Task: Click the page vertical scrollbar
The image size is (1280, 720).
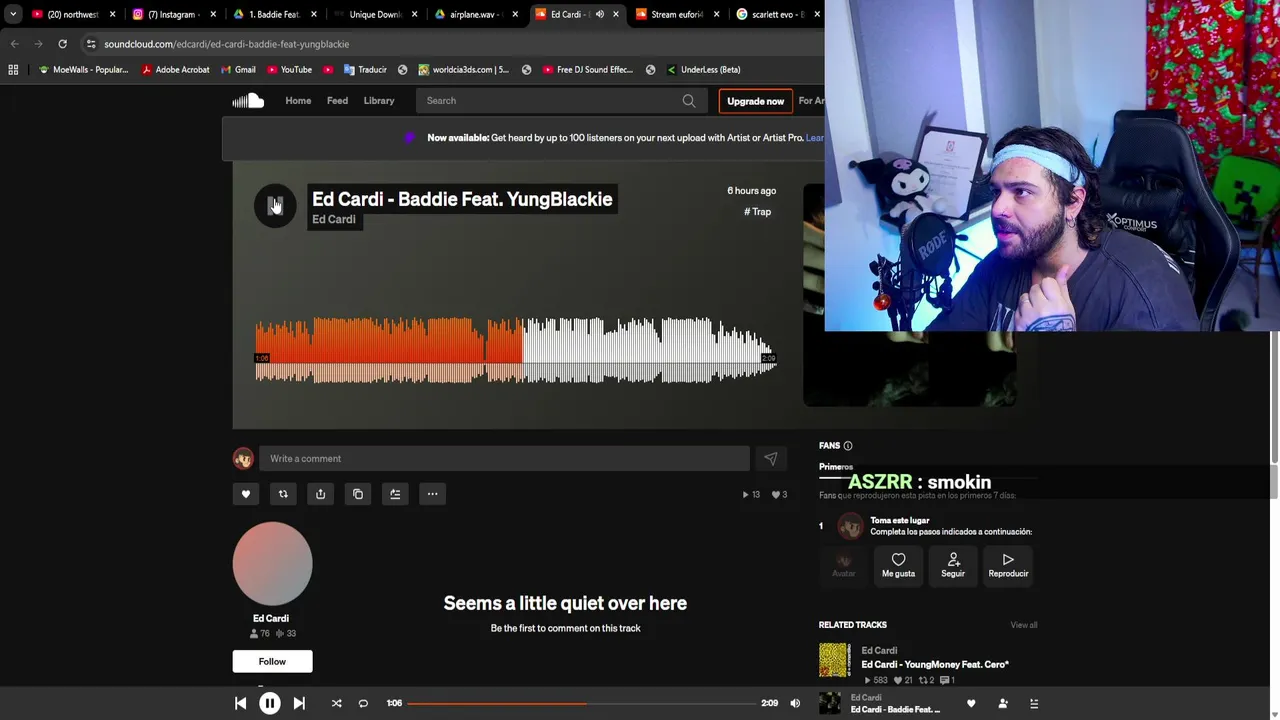Action: tap(1274, 396)
